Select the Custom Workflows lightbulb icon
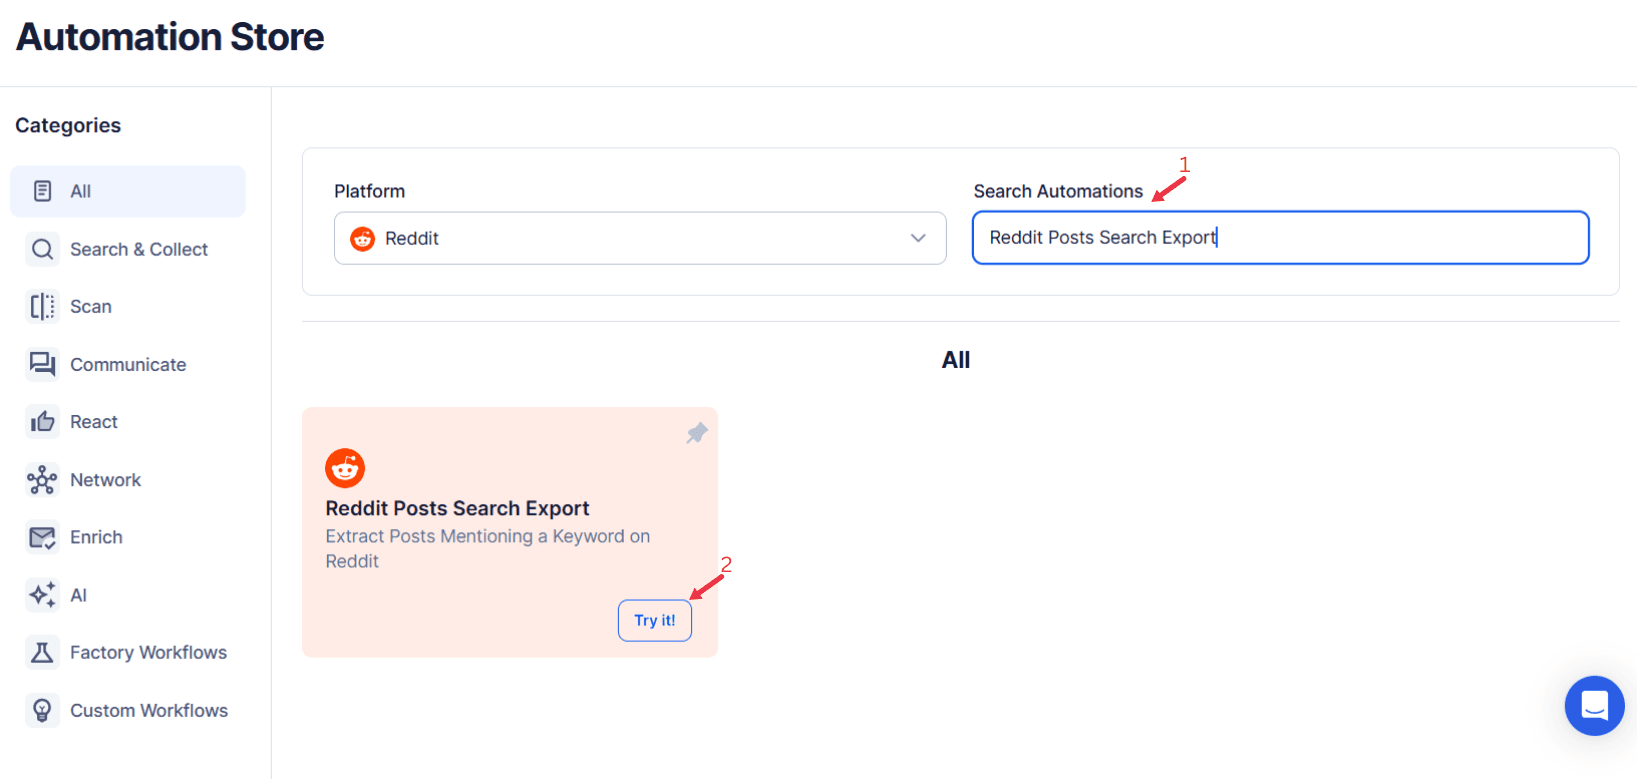 coord(42,710)
